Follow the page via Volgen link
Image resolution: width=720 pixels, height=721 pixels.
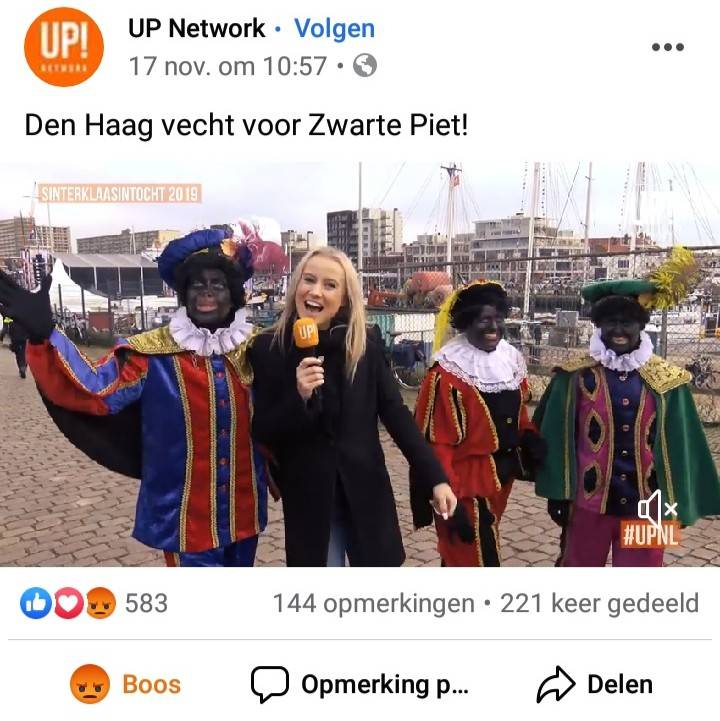pos(335,29)
